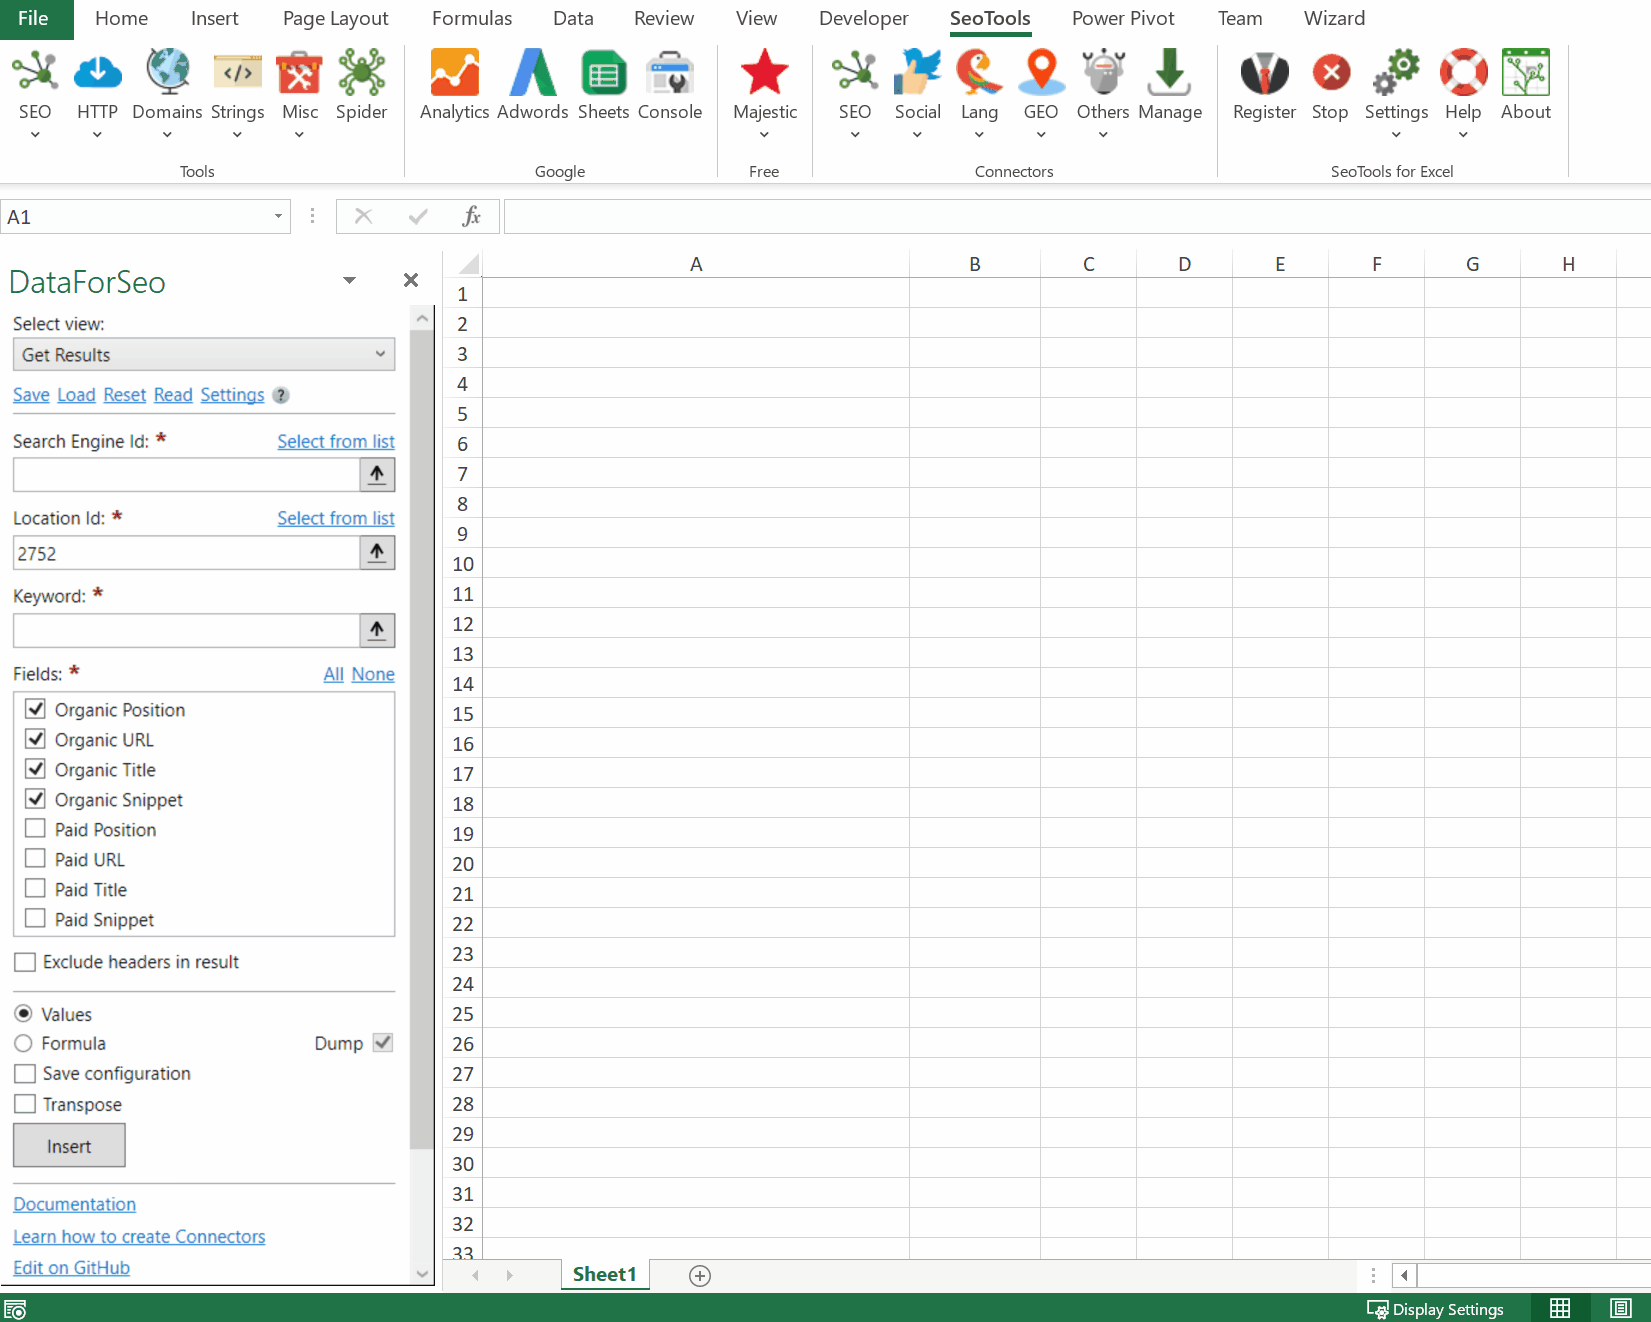Expand the Name Box dropdown arrow
Screen dimensions: 1651x1322
point(278,217)
